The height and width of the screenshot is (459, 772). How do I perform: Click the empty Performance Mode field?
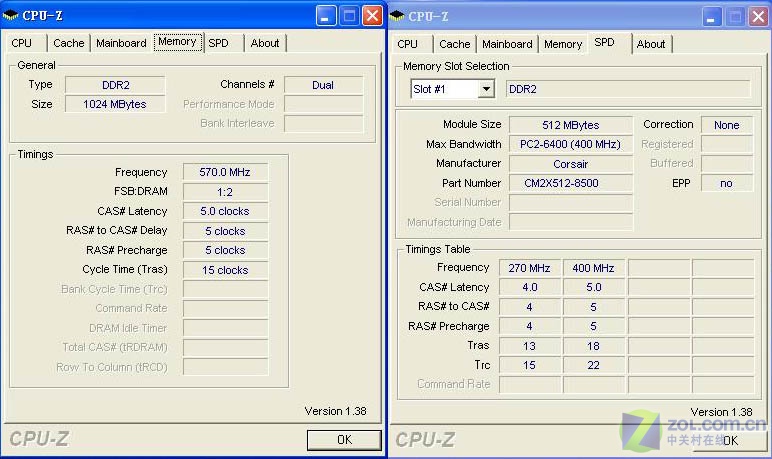[323, 104]
